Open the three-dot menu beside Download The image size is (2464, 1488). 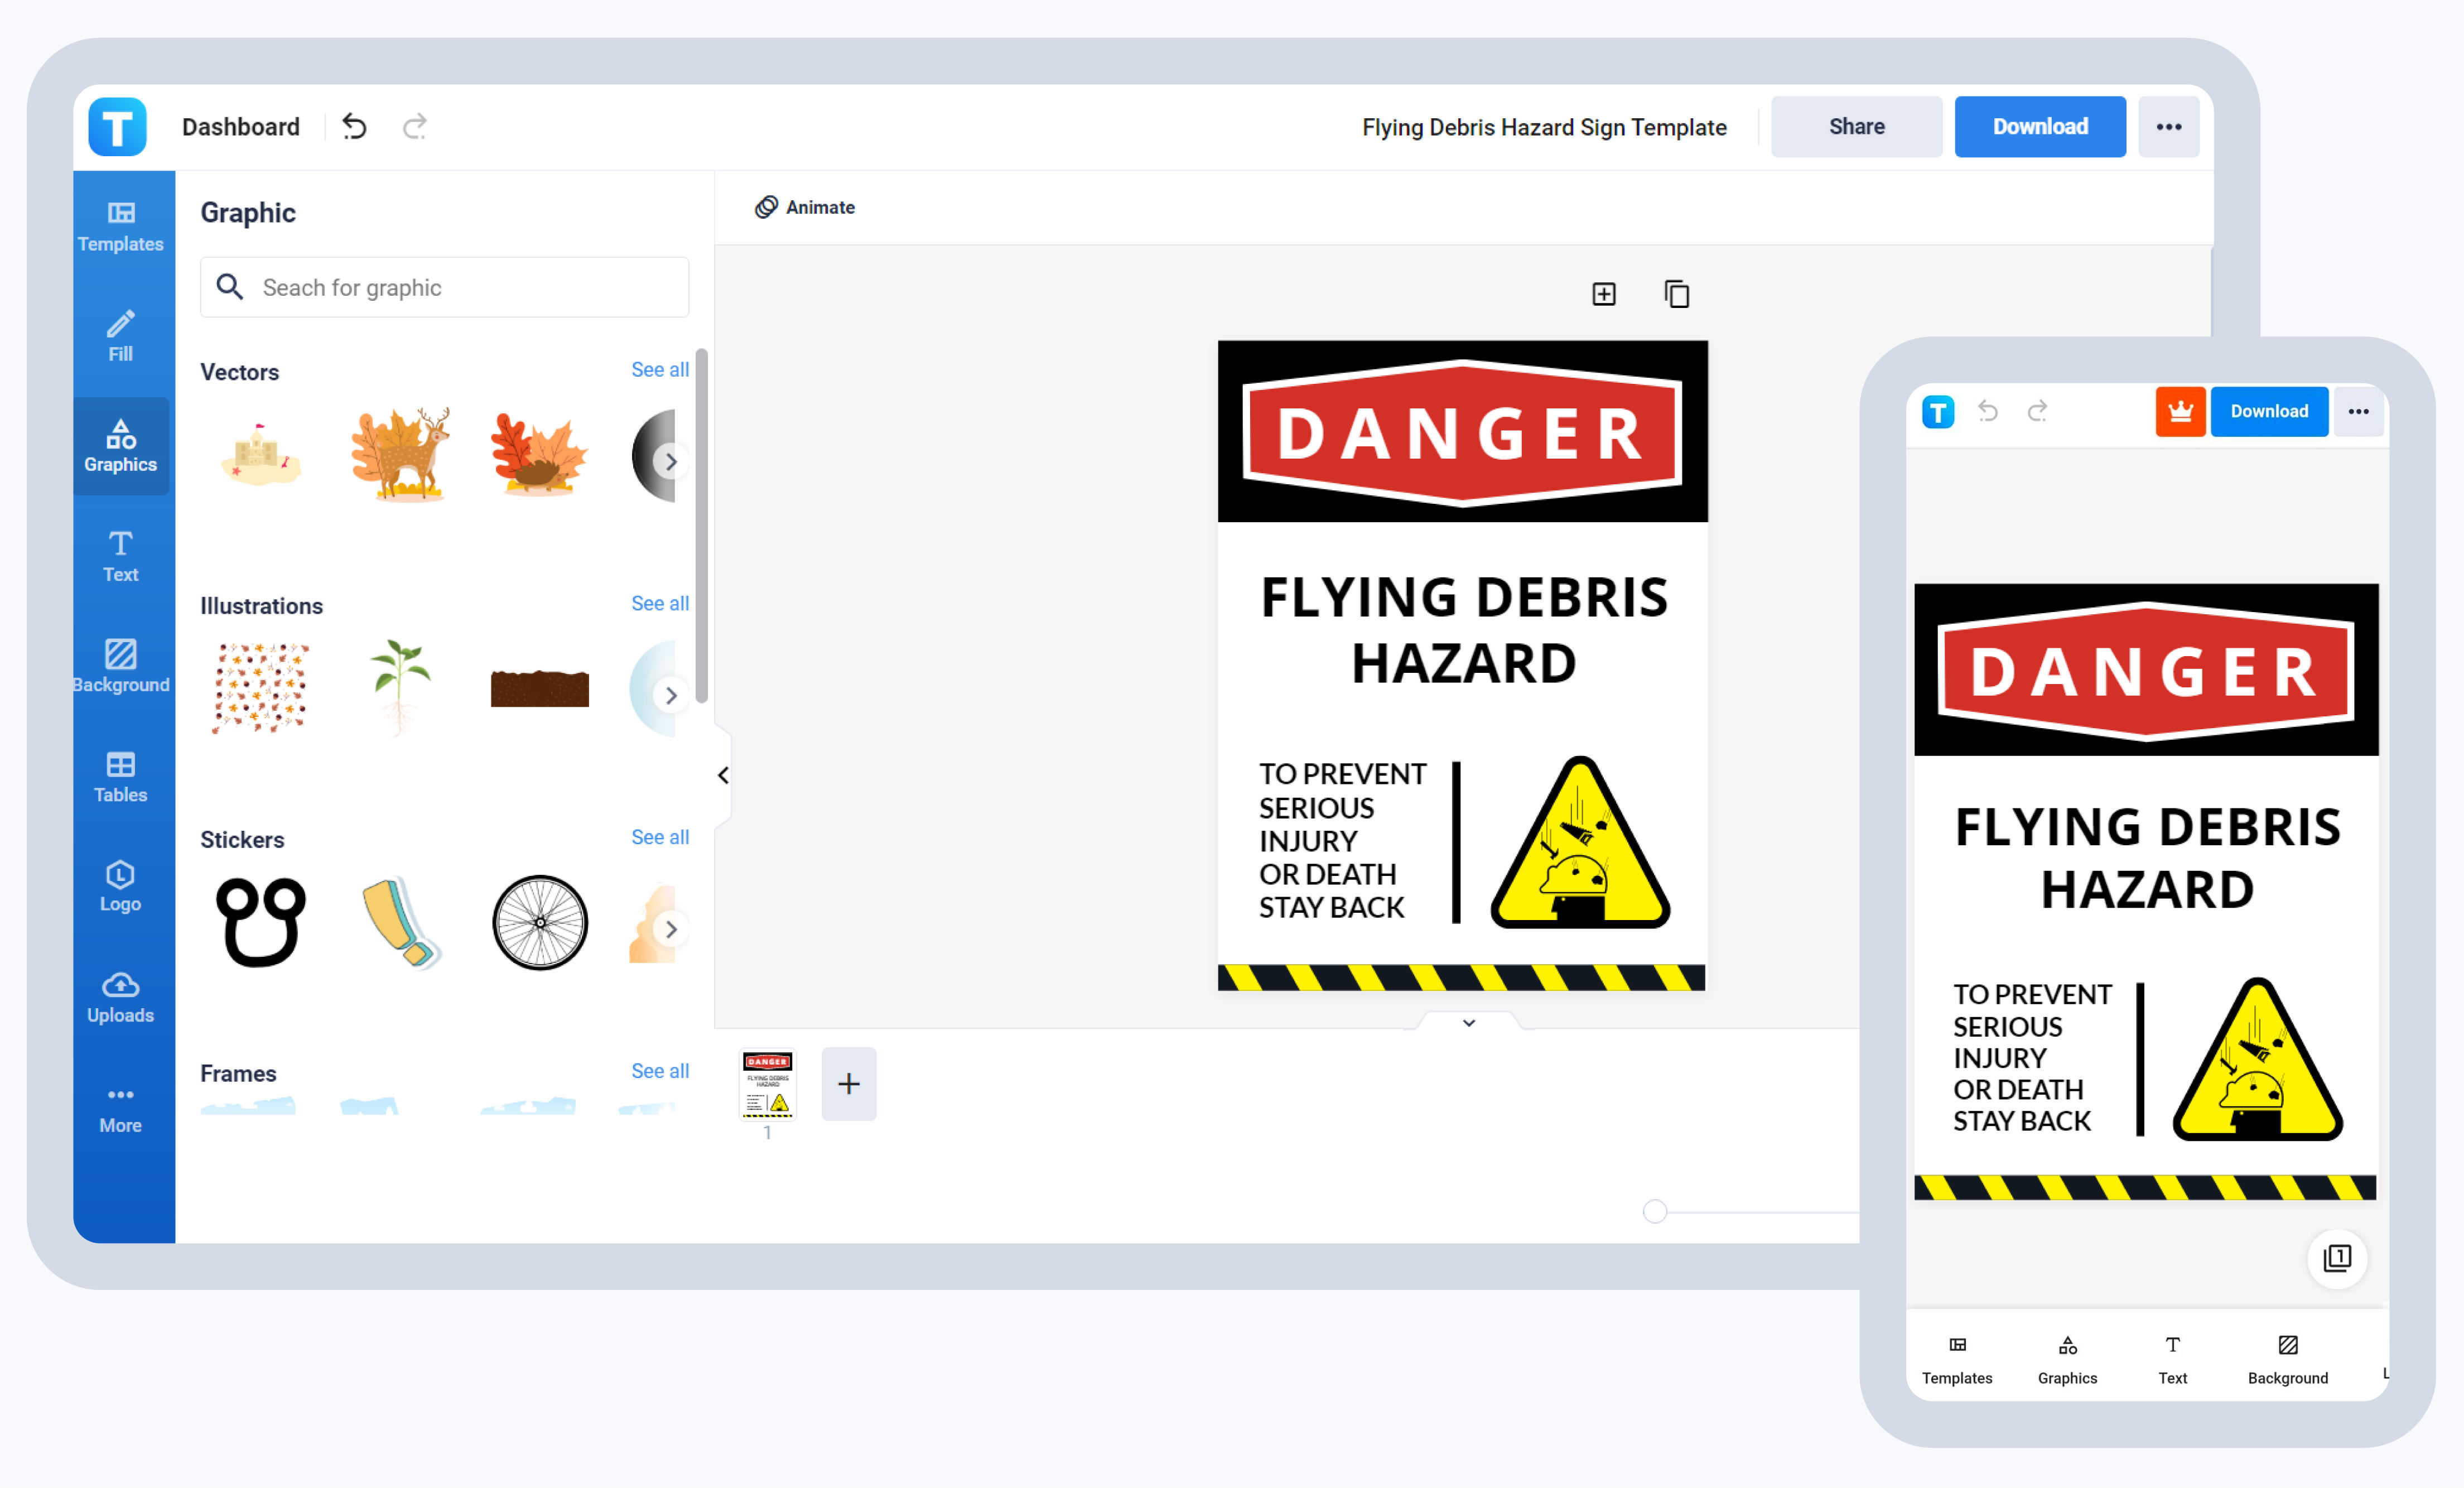click(x=2168, y=127)
